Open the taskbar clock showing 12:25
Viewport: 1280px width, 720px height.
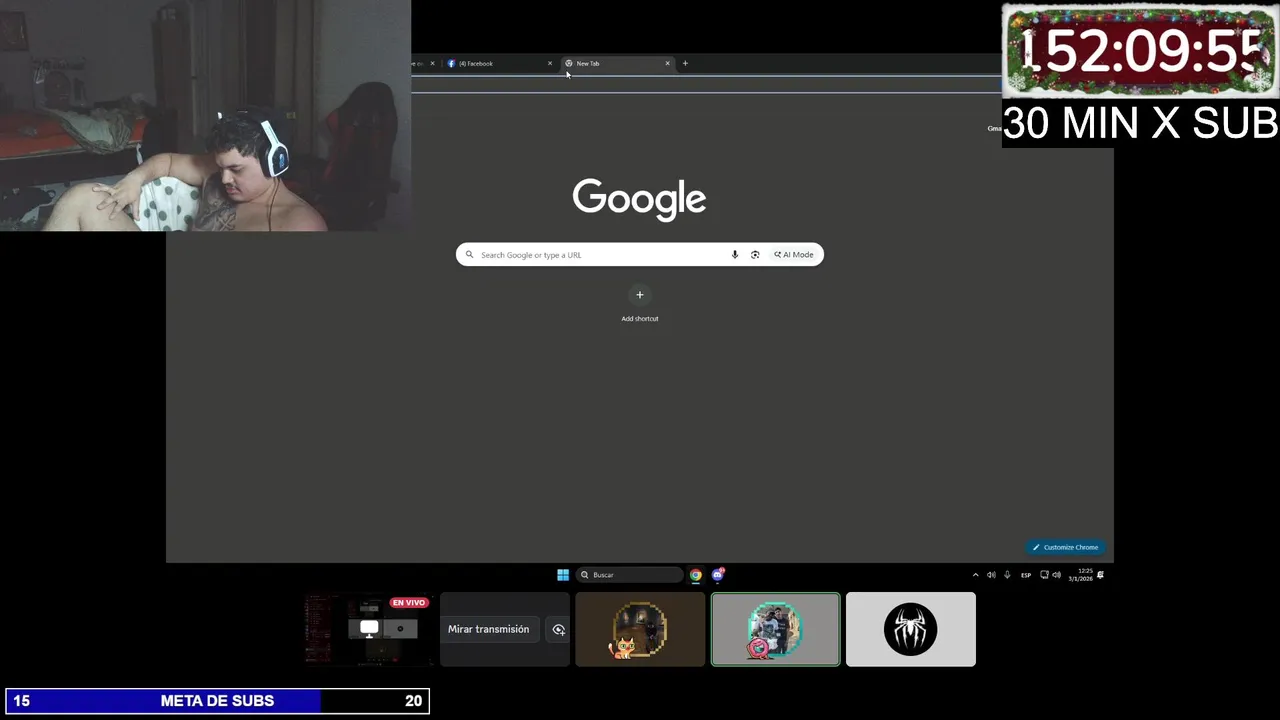(x=1080, y=575)
